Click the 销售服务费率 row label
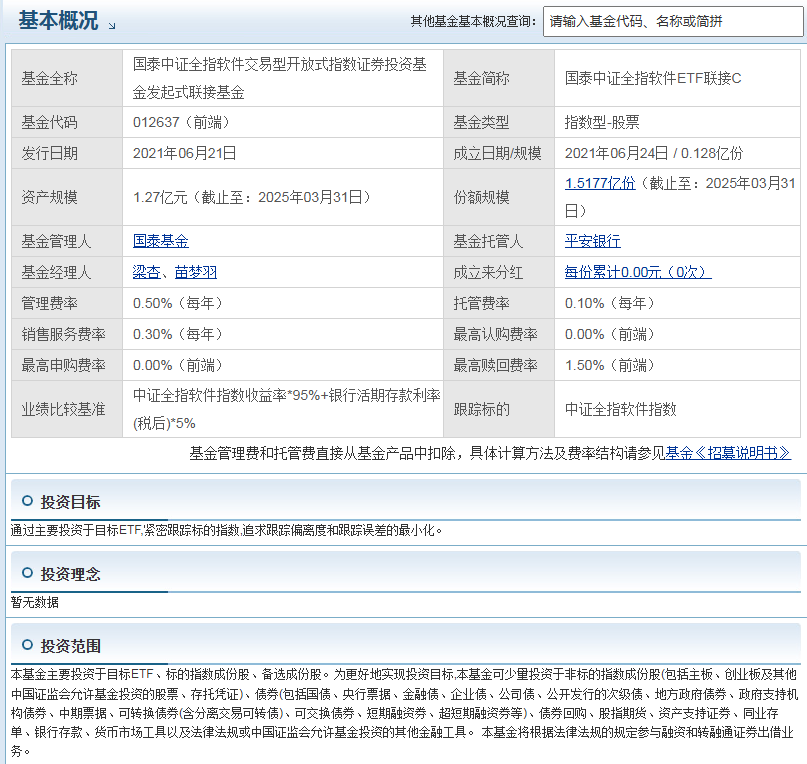Screen dimensions: 807x764 pyautogui.click(x=63, y=334)
